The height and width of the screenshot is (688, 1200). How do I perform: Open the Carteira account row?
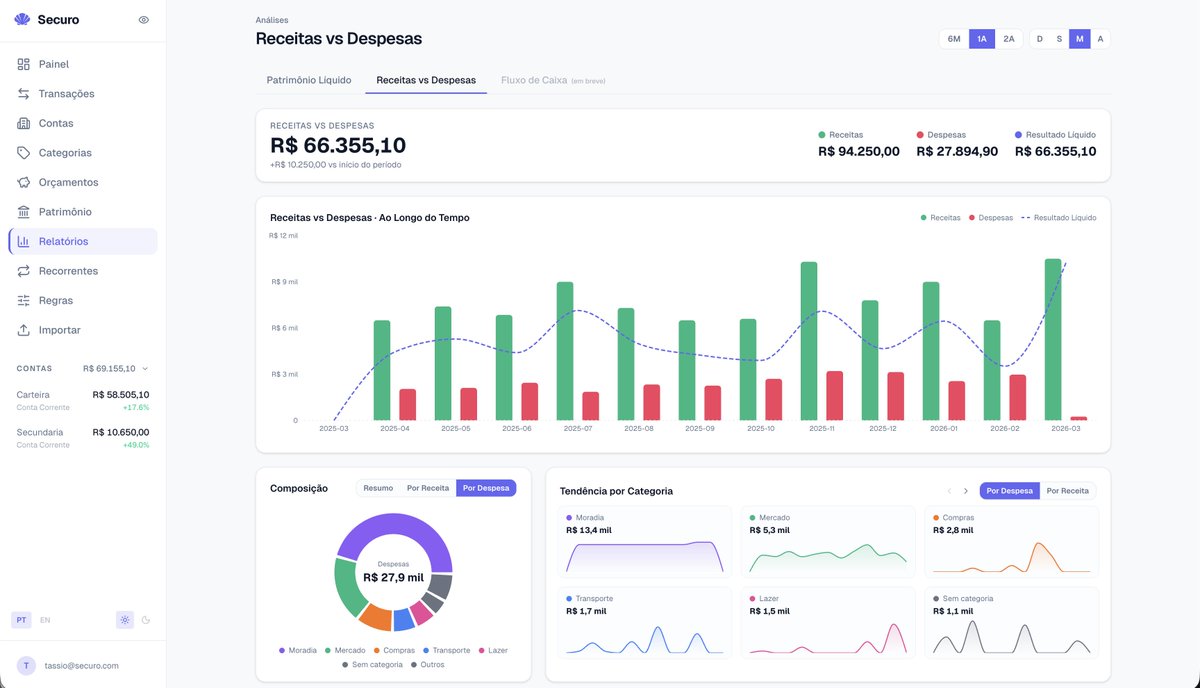pyautogui.click(x=83, y=401)
